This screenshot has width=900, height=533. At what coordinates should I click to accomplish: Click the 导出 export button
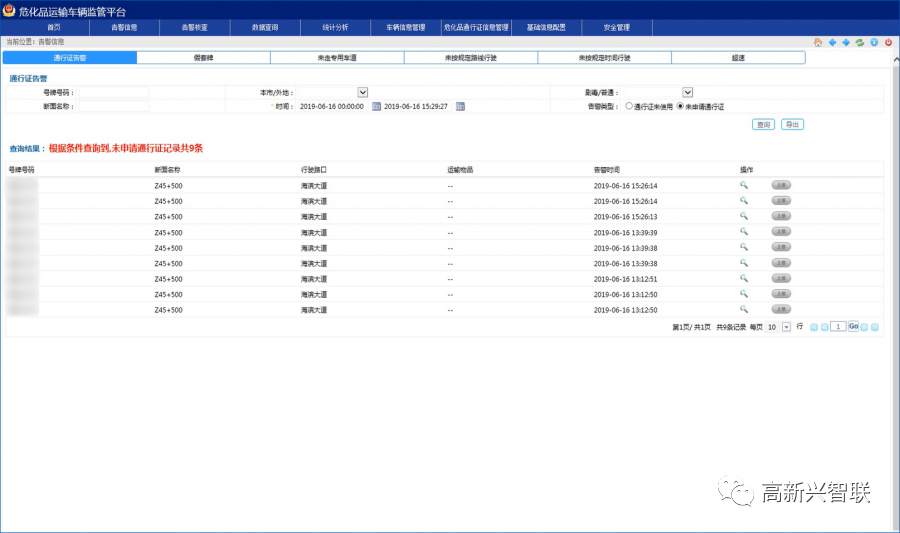pyautogui.click(x=792, y=125)
